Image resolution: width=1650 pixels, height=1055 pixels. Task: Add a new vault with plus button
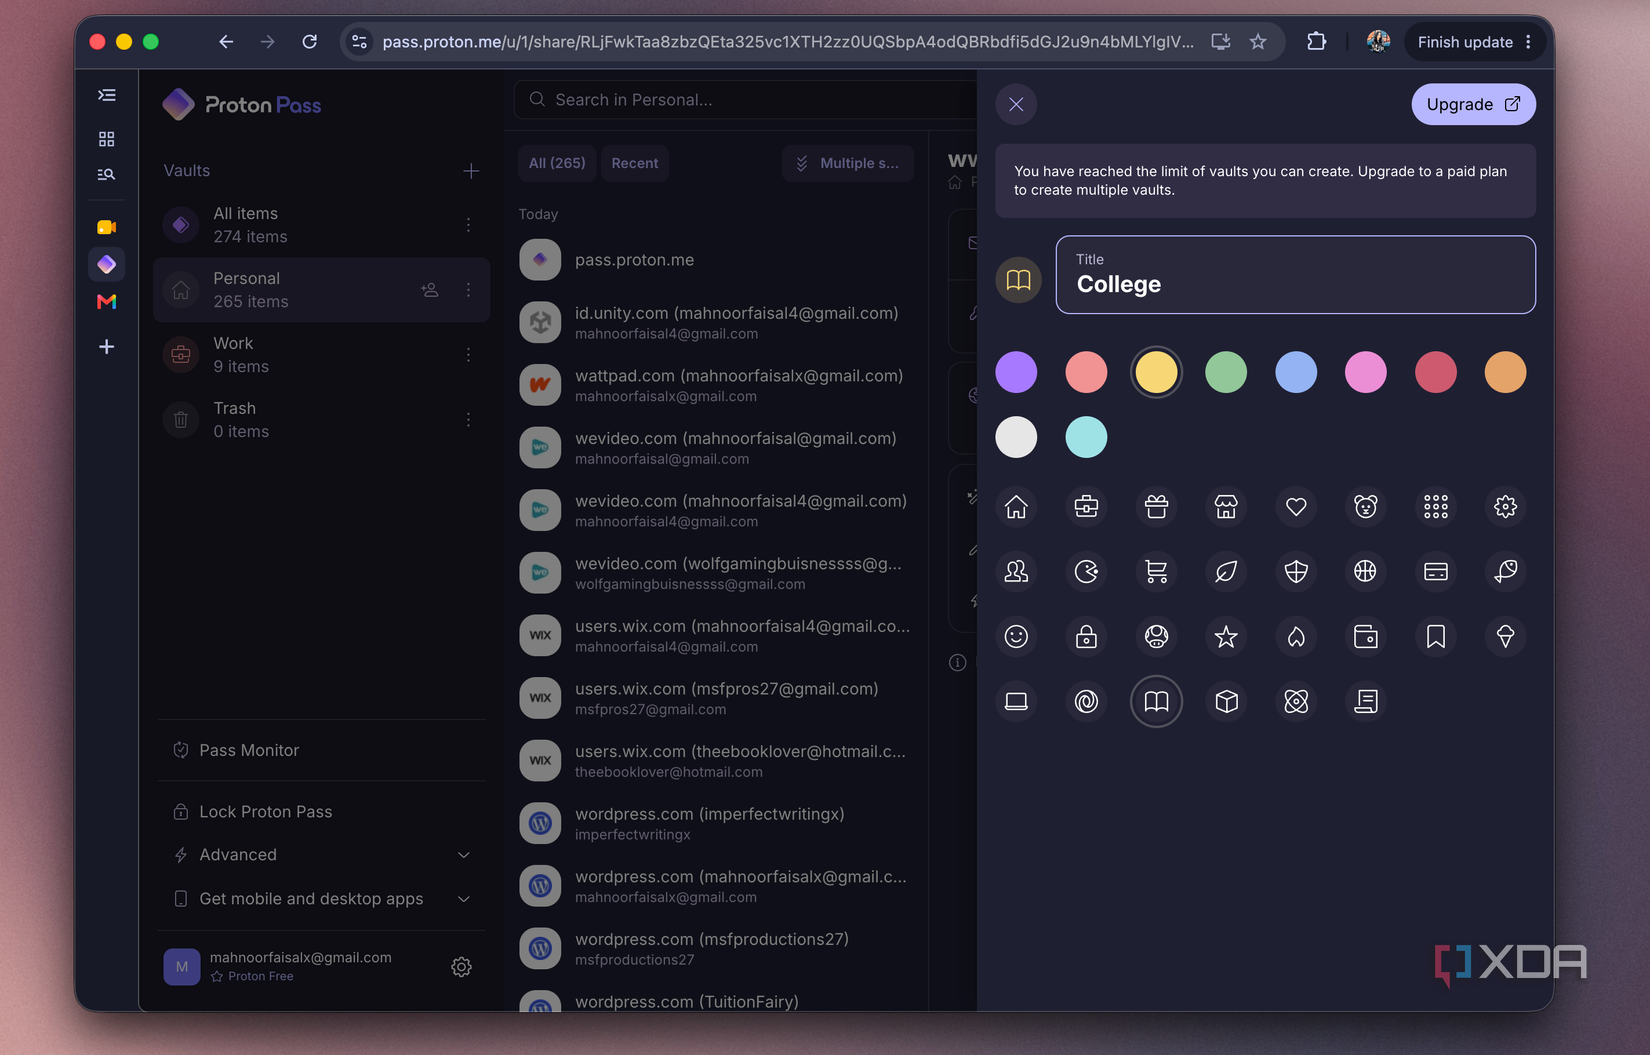point(471,171)
